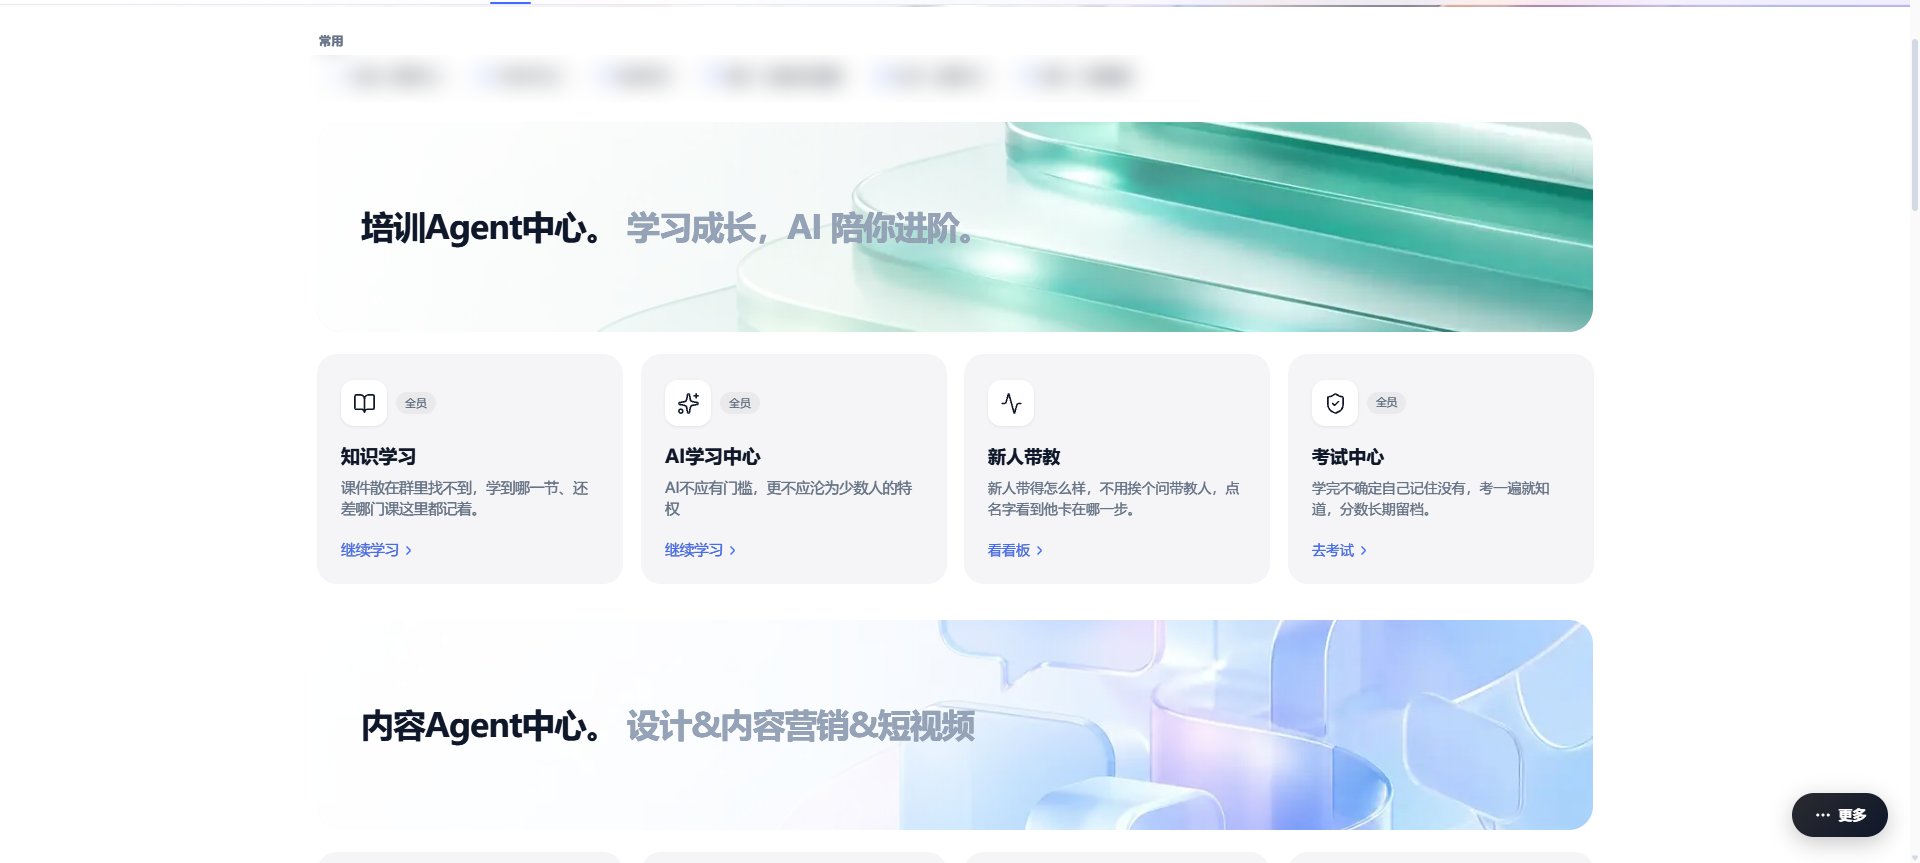Select the 知识学习 card title
Viewport: 1920px width, 863px height.
[x=378, y=457]
